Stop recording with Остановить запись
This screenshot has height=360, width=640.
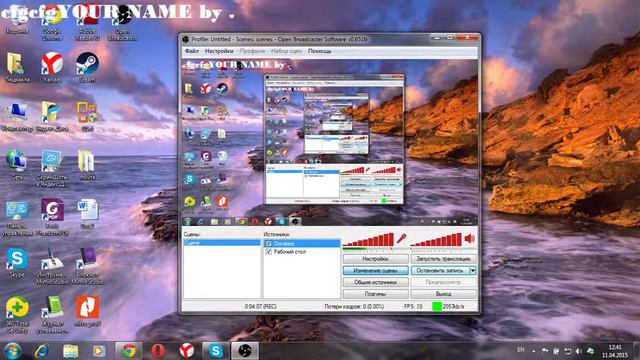(x=440, y=270)
